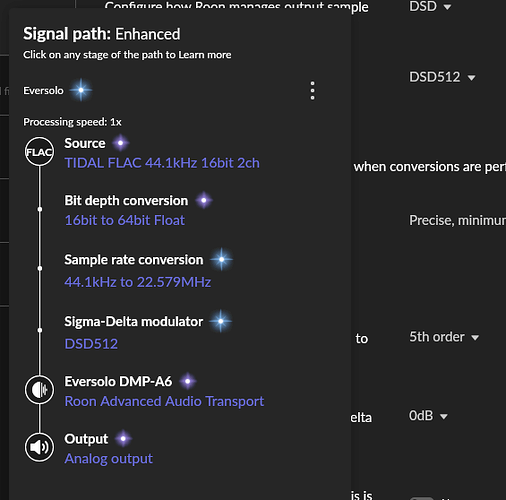Click the TIDAL FLAC 44.1kHz 16bit 2ch link
The image size is (506, 500).
pyautogui.click(x=162, y=163)
